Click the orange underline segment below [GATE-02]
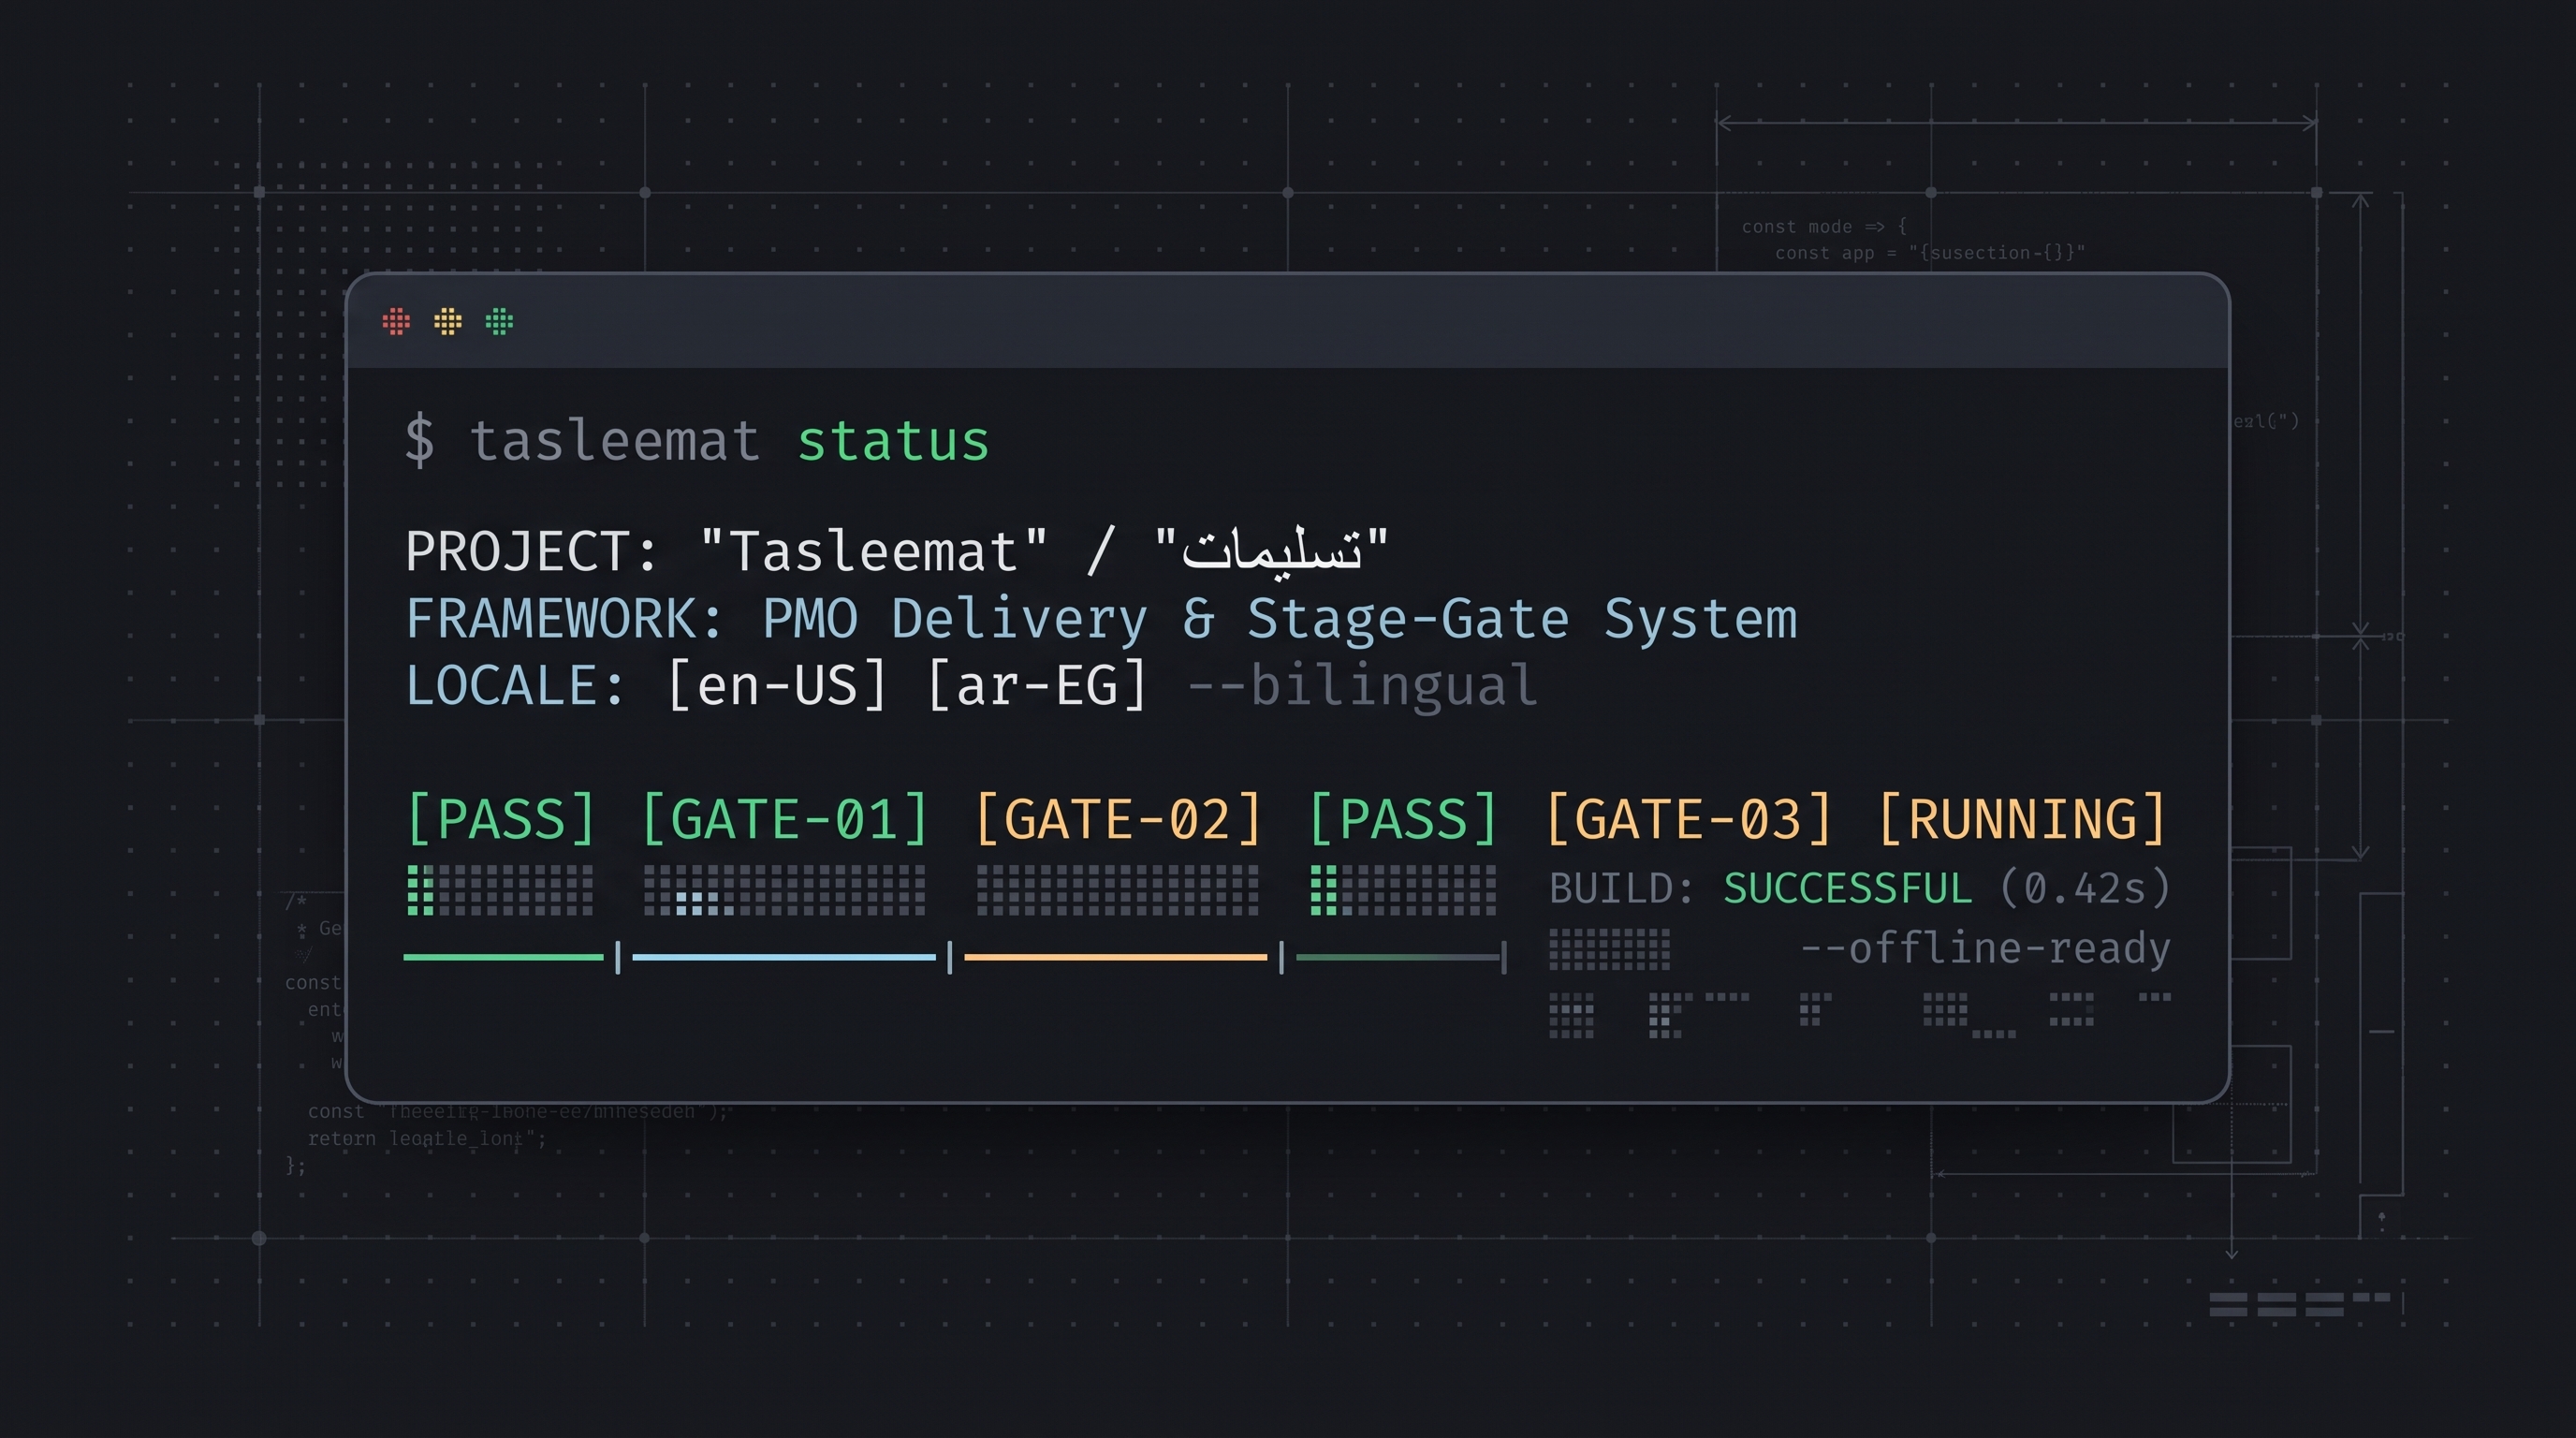The height and width of the screenshot is (1438, 2576). tap(1116, 958)
